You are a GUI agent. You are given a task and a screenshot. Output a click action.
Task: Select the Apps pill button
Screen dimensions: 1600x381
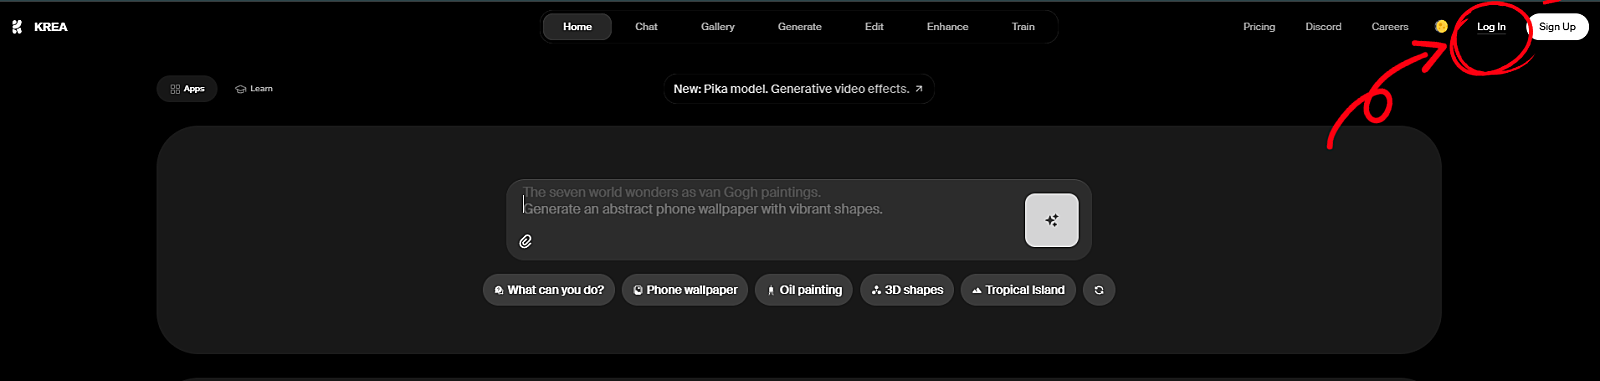point(187,89)
